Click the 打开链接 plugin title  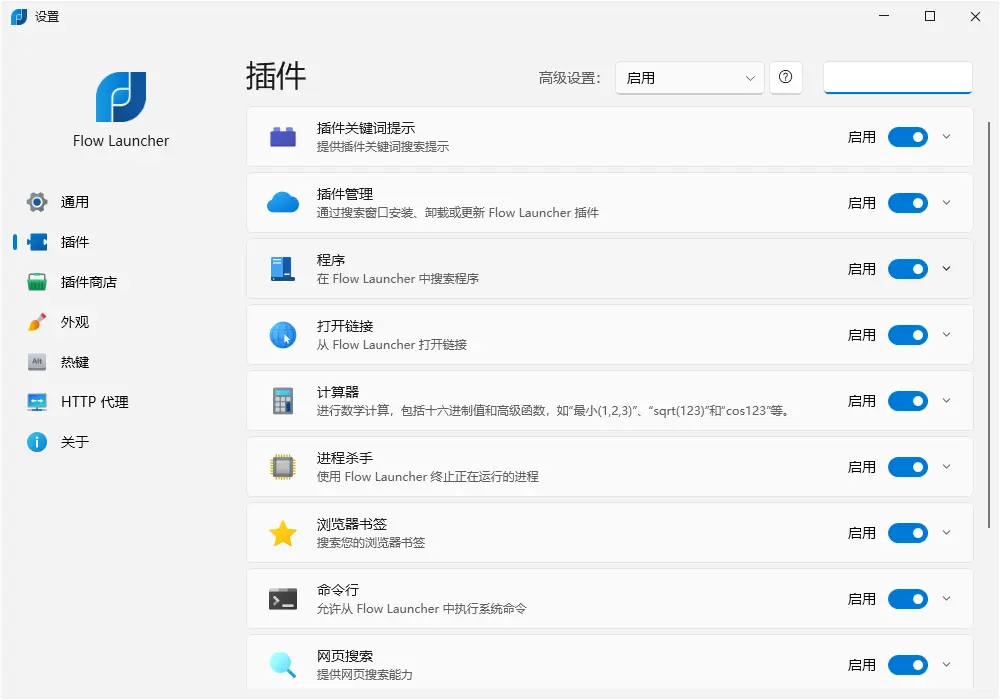[x=345, y=326]
